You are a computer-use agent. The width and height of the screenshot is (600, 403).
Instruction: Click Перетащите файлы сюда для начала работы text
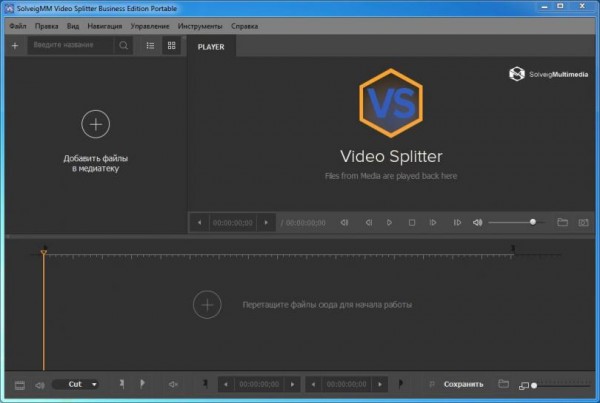327,305
